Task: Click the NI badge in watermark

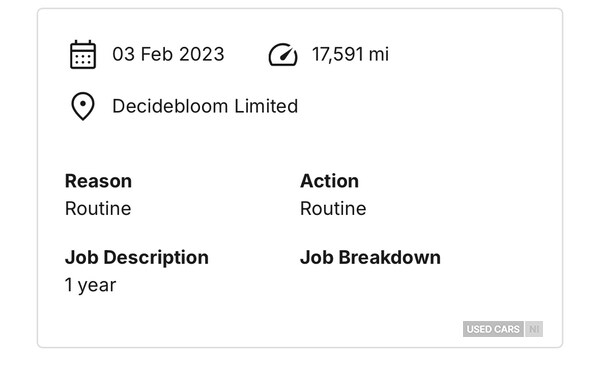Action: [x=534, y=329]
